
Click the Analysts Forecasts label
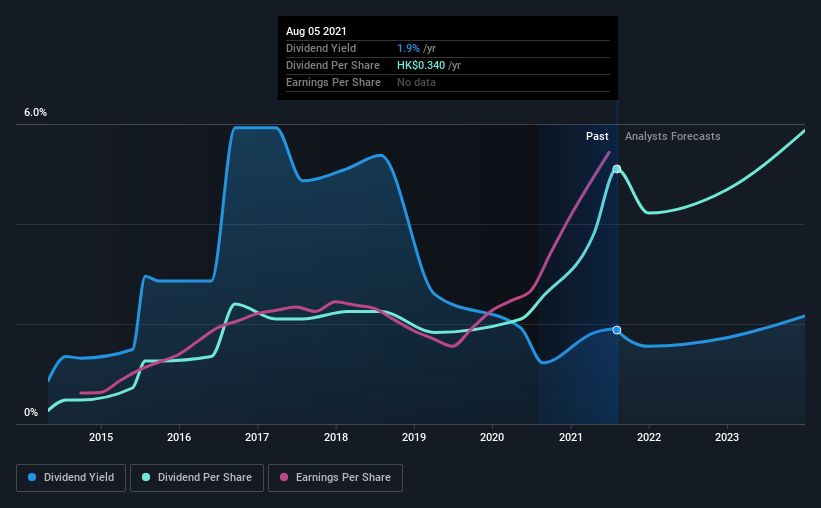672,136
